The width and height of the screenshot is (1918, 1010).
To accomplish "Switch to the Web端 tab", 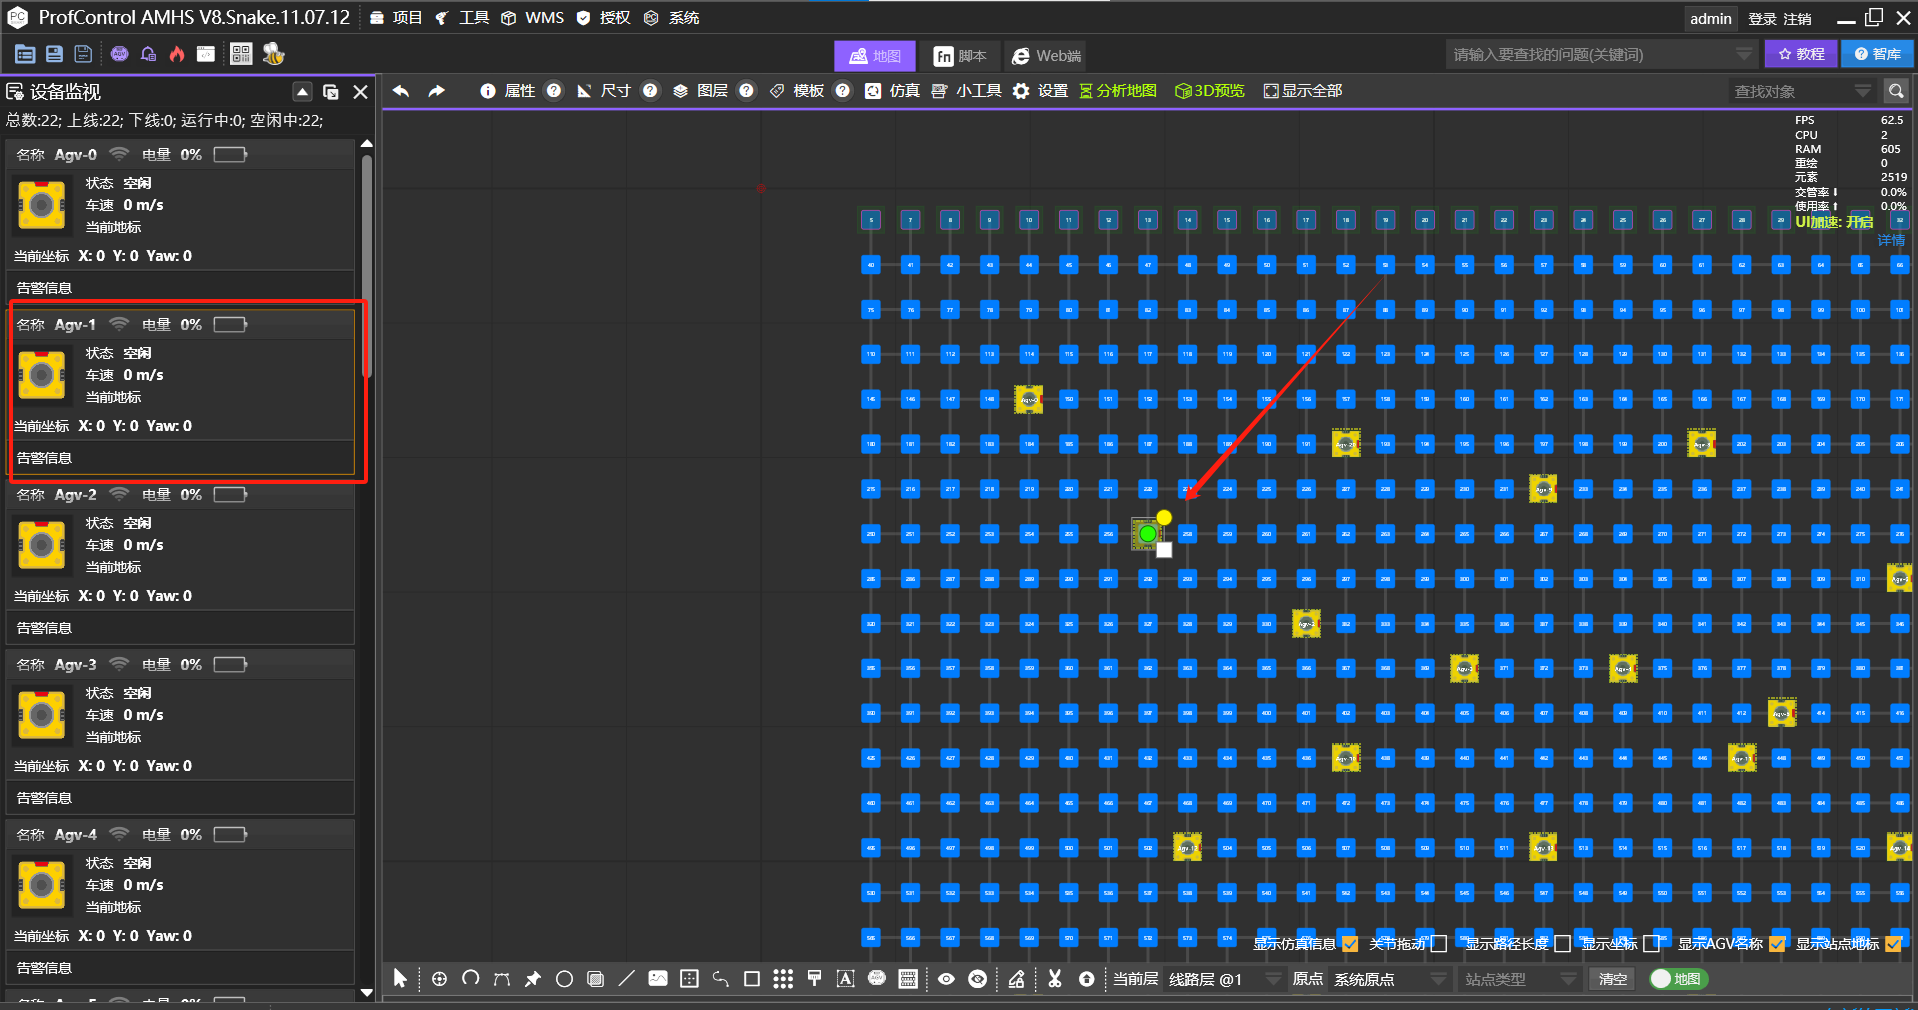I will point(1046,56).
